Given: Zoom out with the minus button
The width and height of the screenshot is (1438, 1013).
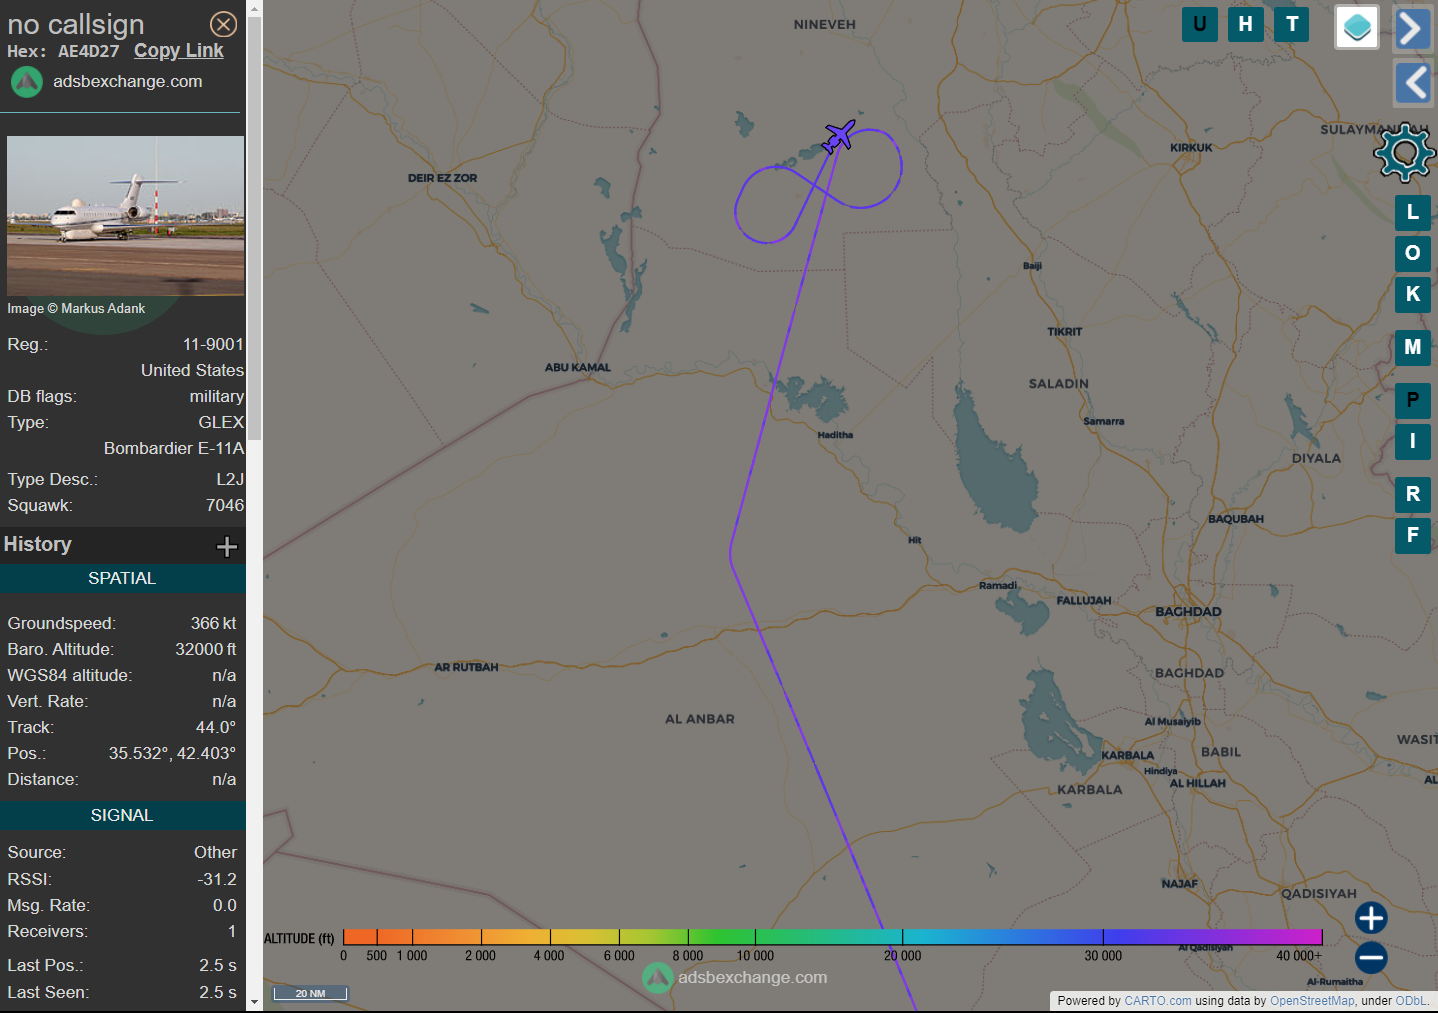Looking at the screenshot, I should pos(1371,957).
